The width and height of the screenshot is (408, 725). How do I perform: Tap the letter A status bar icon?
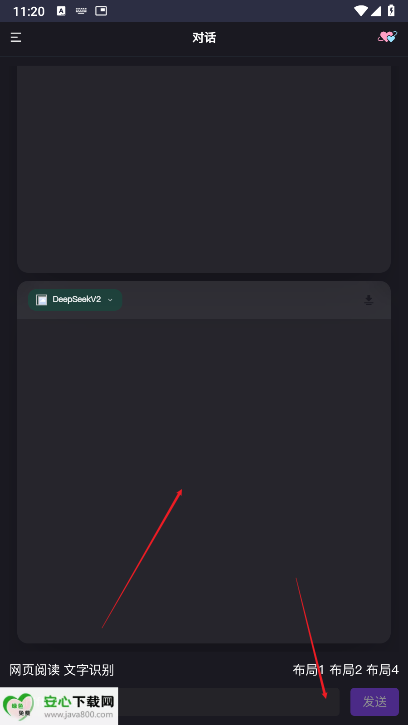click(x=61, y=11)
